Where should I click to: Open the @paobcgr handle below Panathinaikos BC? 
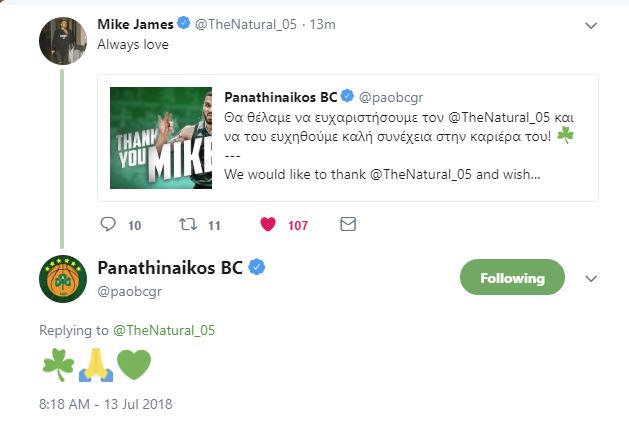click(130, 293)
